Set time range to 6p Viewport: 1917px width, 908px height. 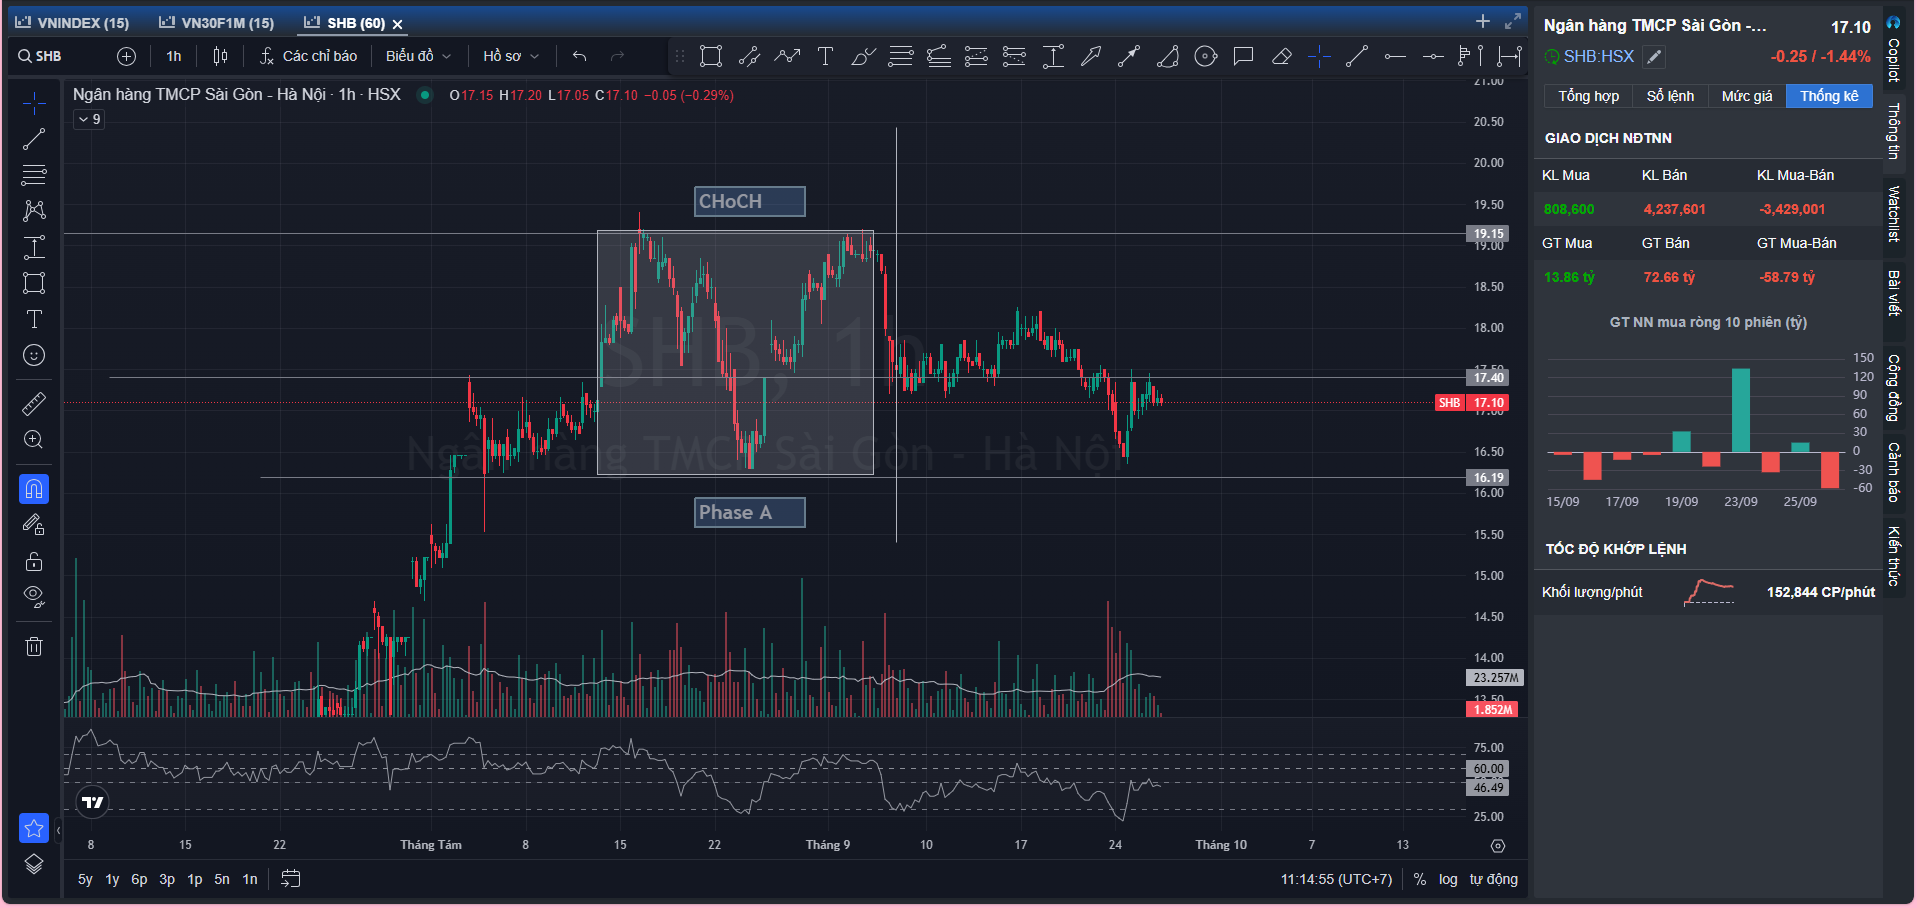pyautogui.click(x=139, y=879)
